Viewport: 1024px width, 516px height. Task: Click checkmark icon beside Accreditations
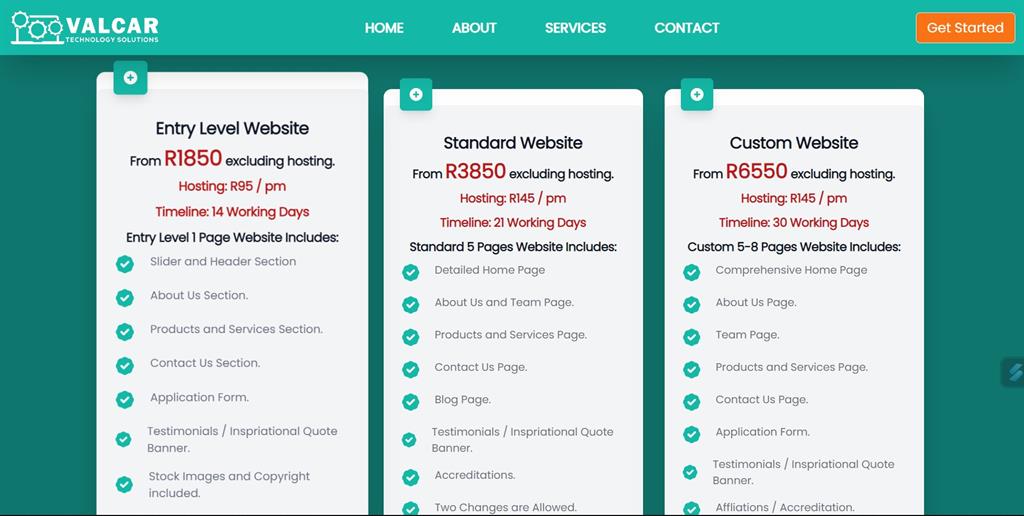point(410,477)
